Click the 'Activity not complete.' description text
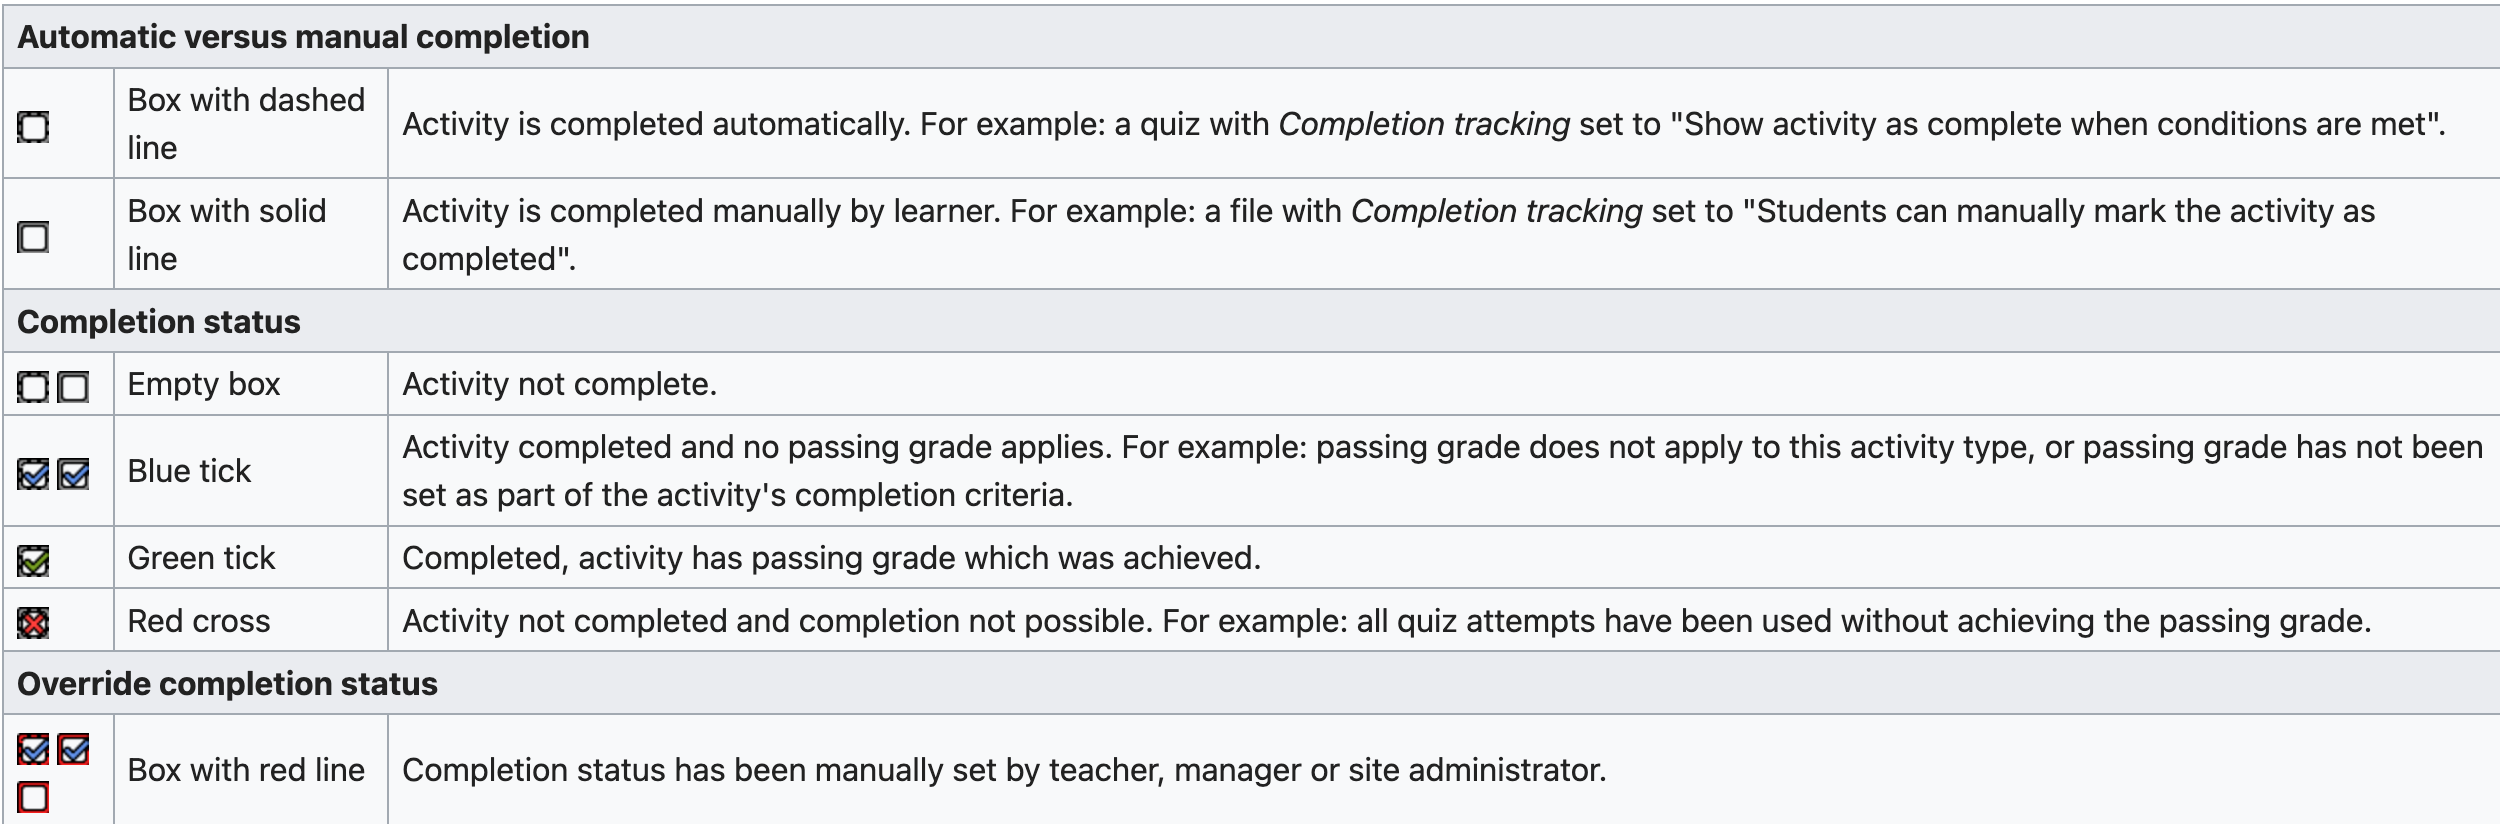Image resolution: width=2500 pixels, height=824 pixels. [x=560, y=384]
